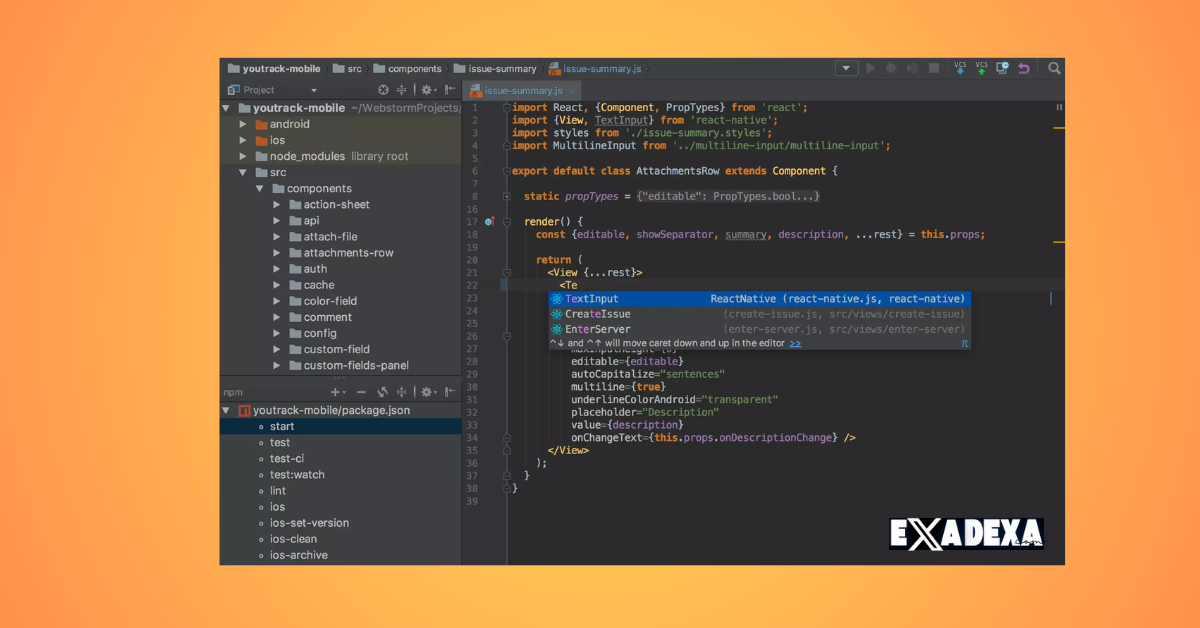The image size is (1200, 628).
Task: Open the run configuration dropdown
Action: pos(846,67)
